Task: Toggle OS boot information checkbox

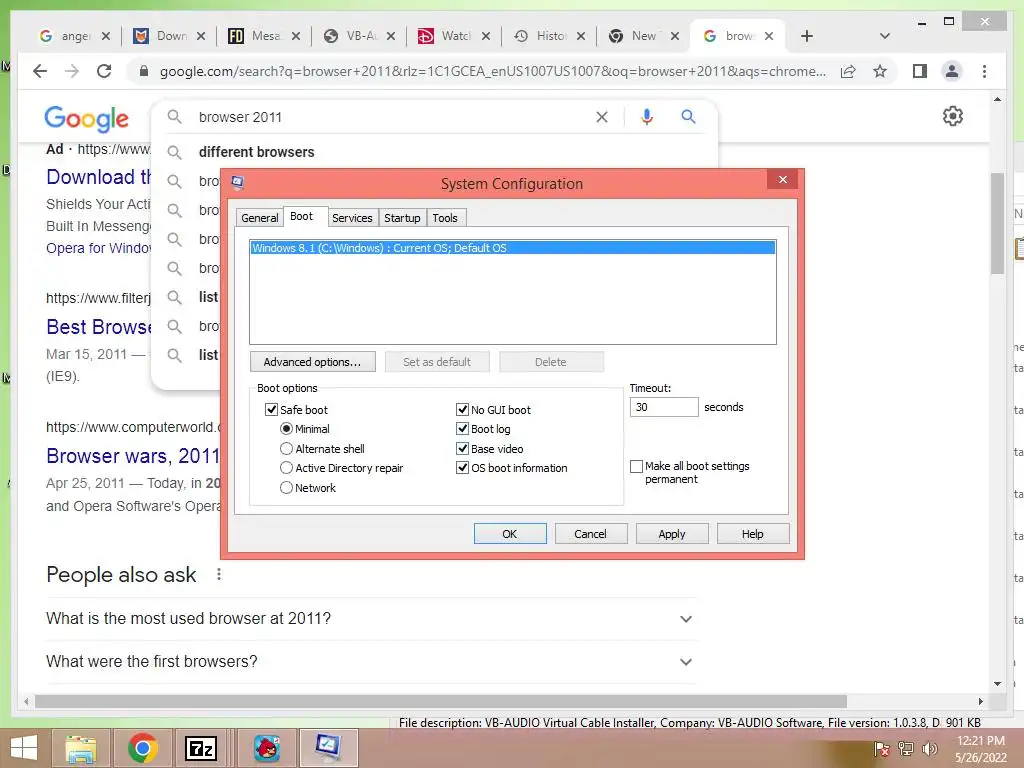Action: 462,468
